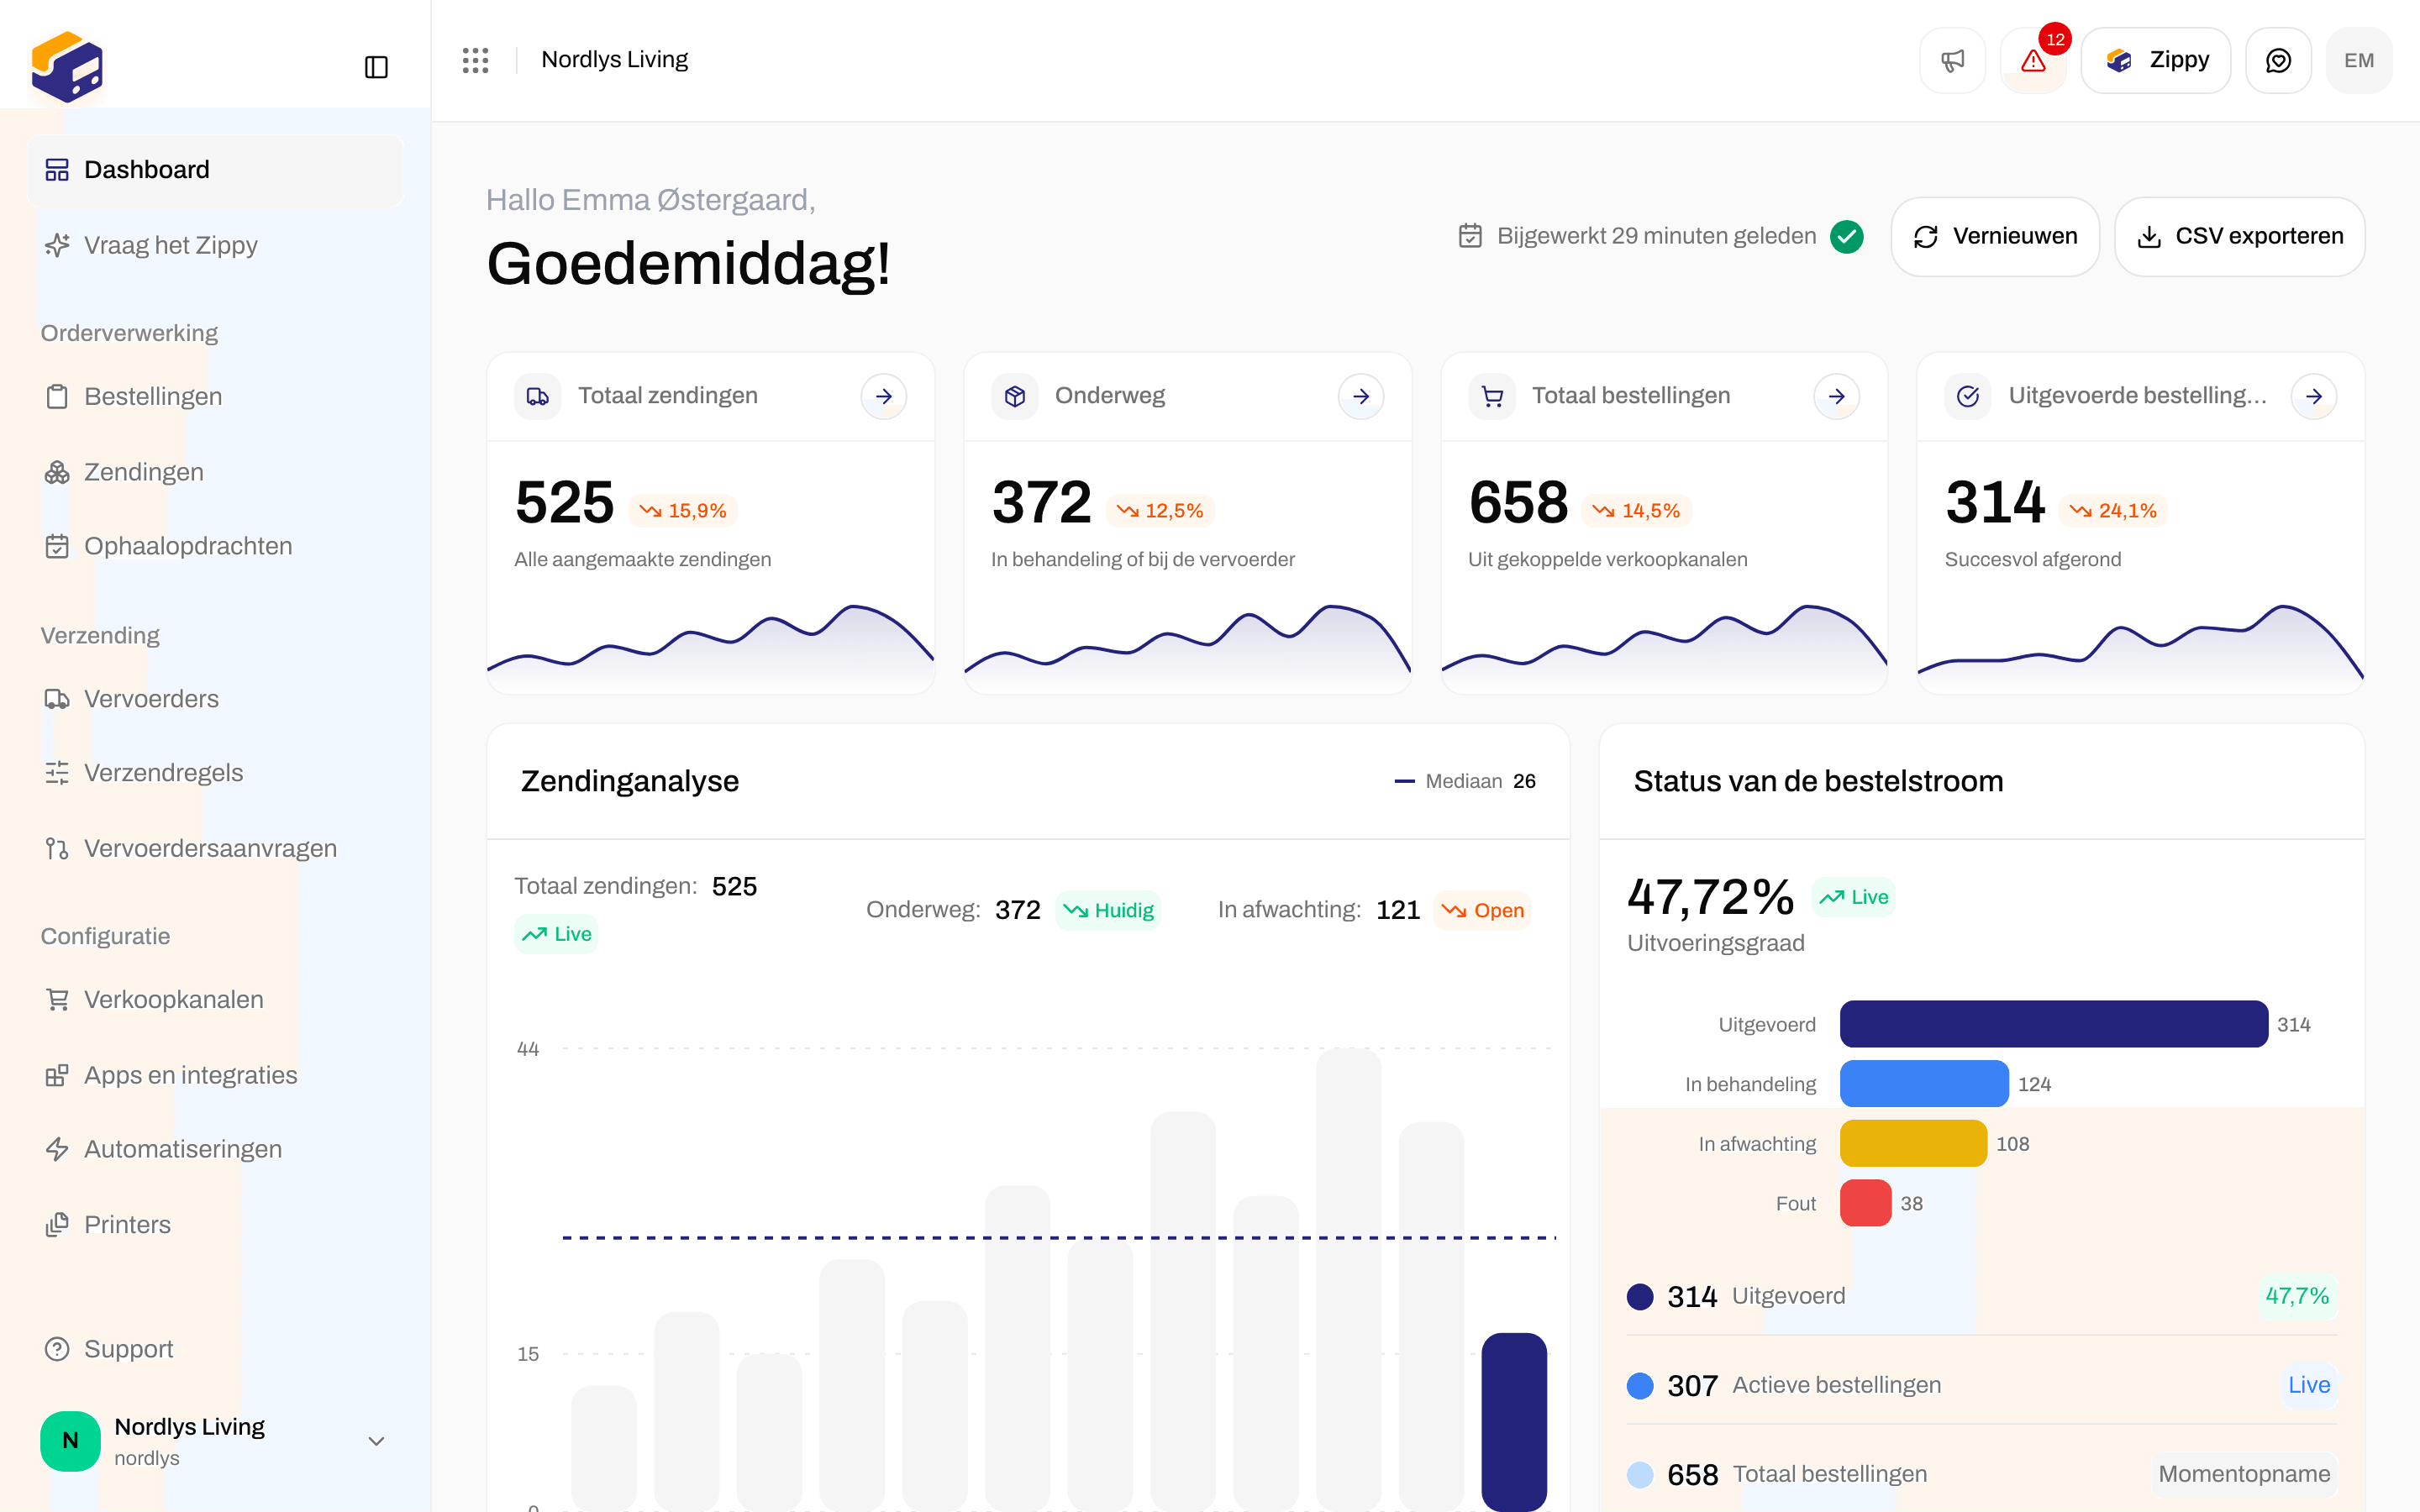2420x1512 pixels.
Task: Open the Zippy assistant button
Action: 2156,61
